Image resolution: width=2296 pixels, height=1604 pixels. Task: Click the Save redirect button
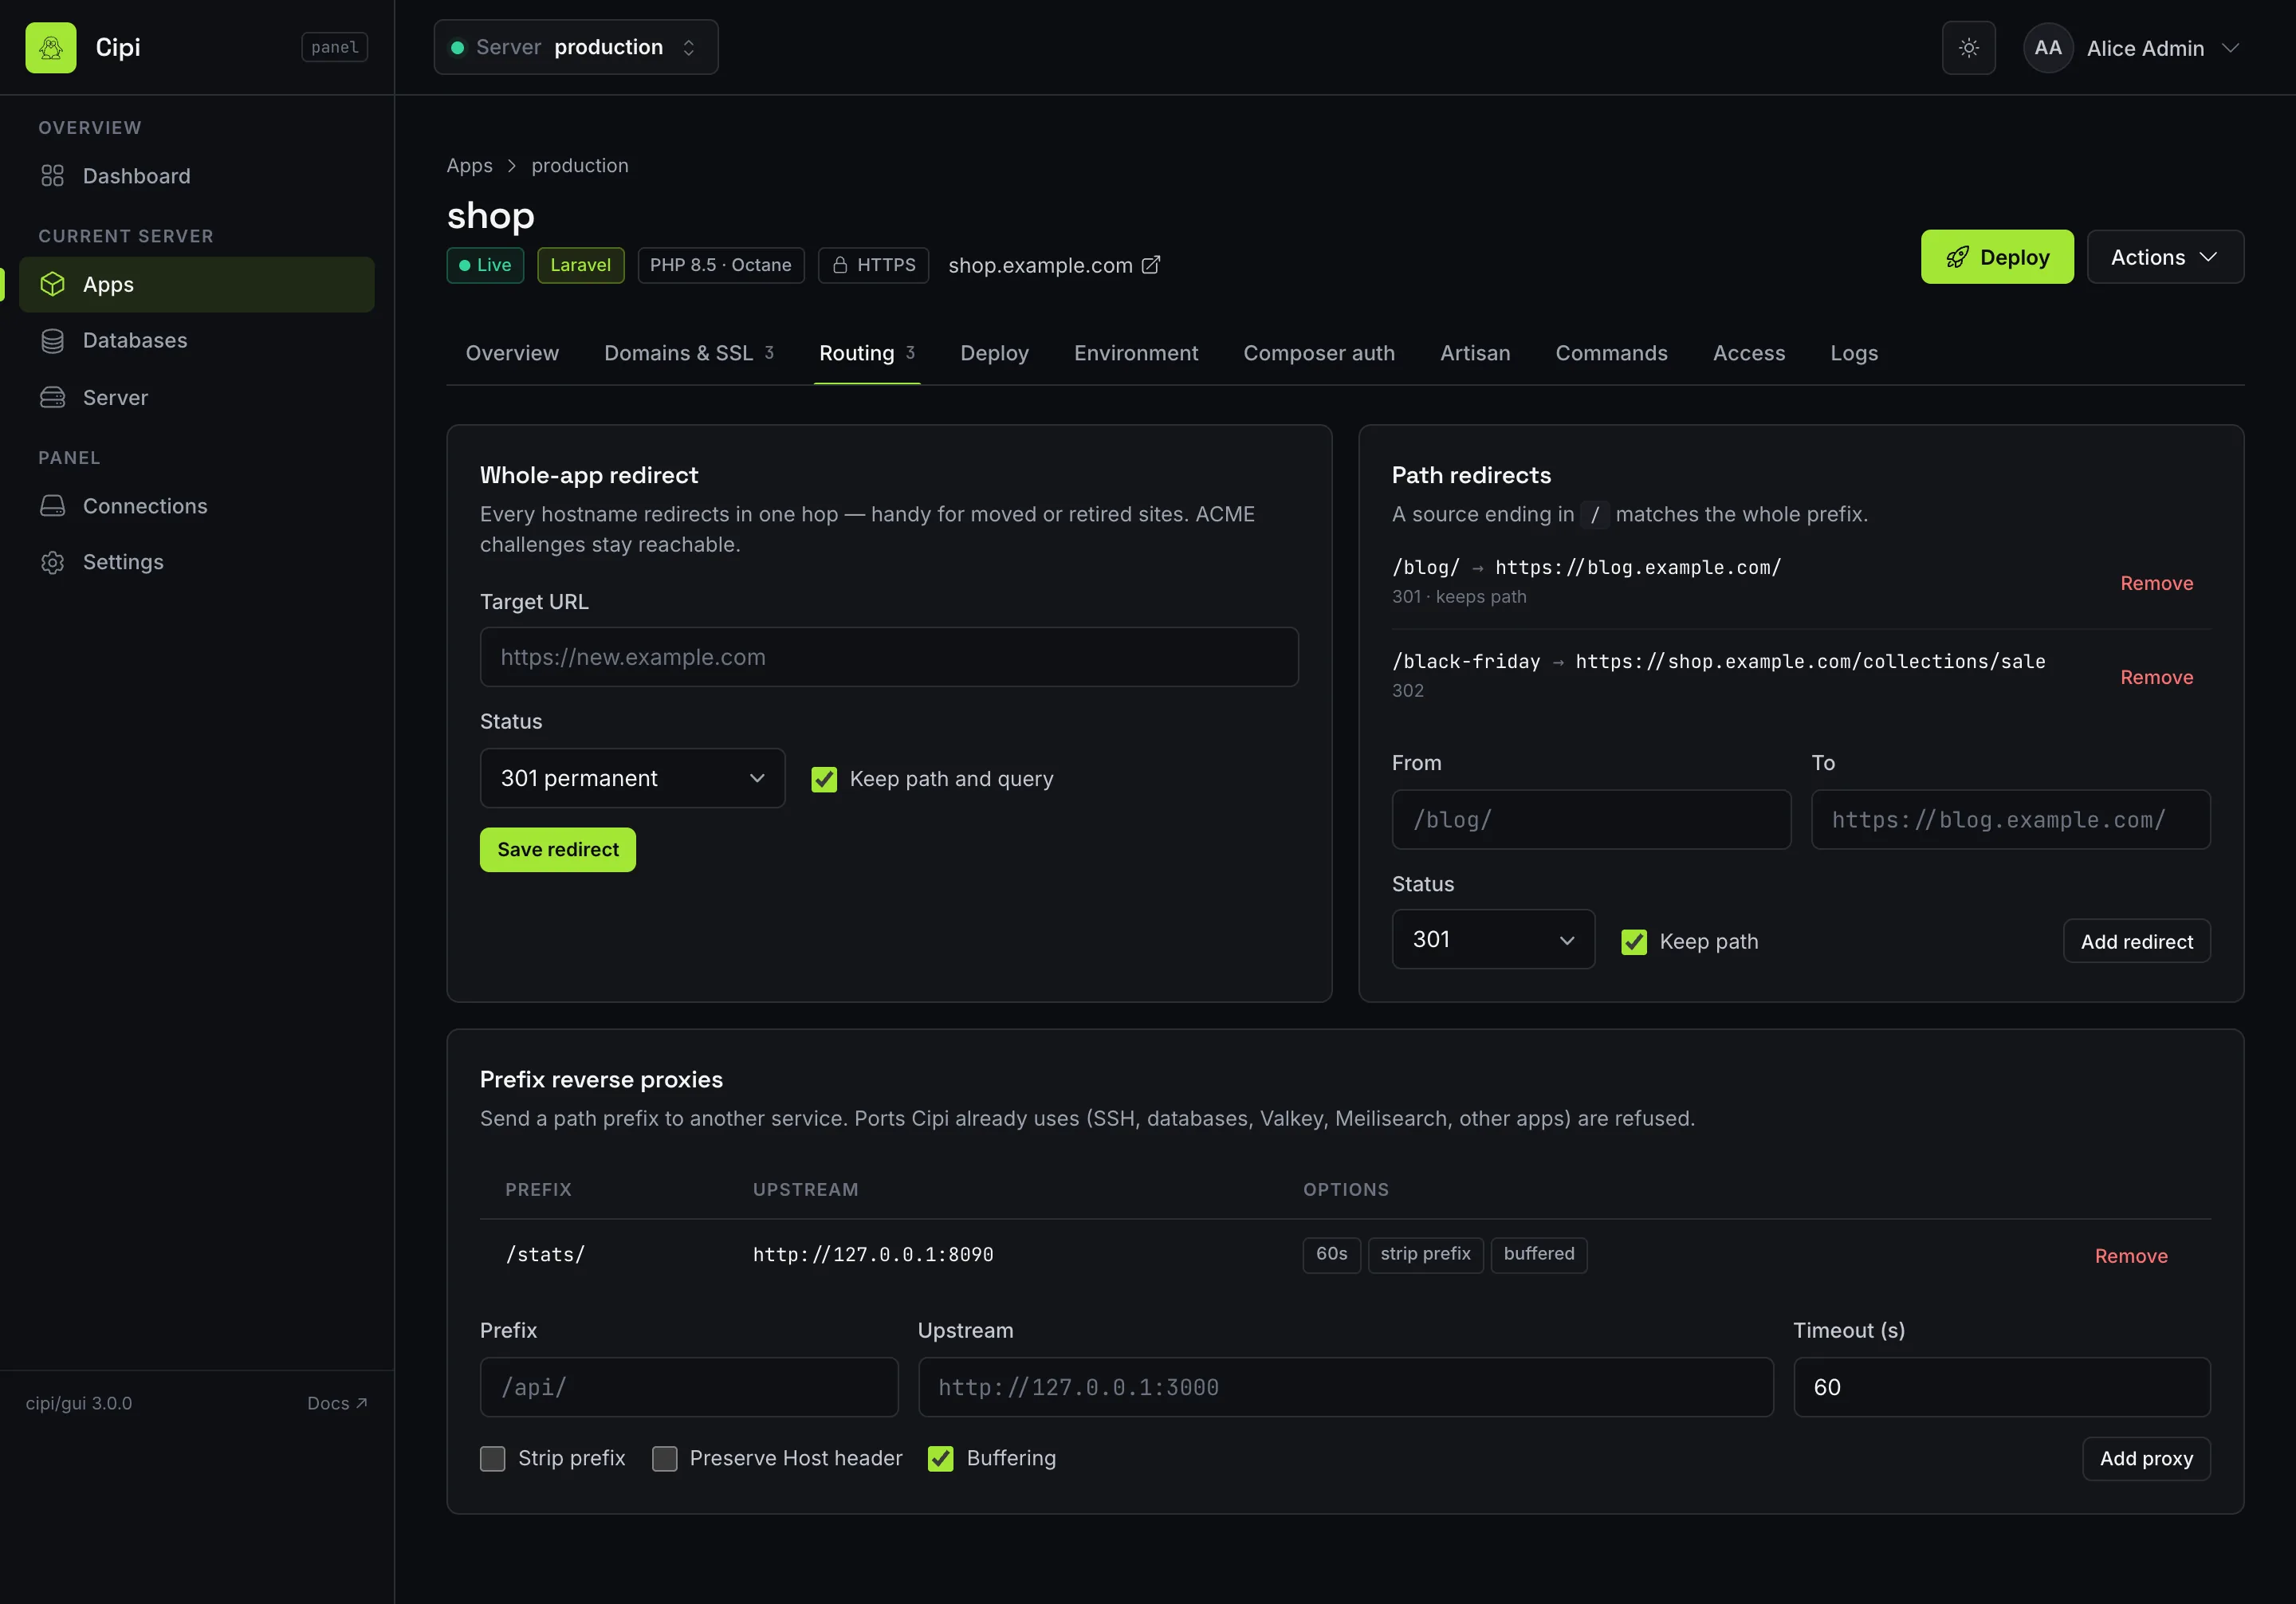click(557, 849)
